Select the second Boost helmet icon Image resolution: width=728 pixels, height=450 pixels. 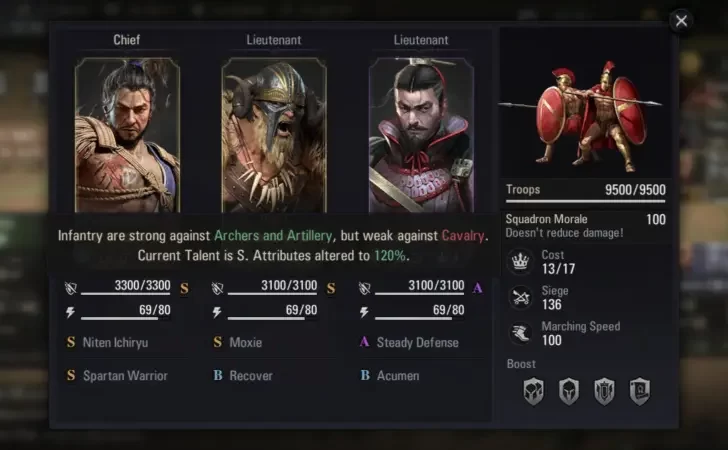pyautogui.click(x=569, y=391)
